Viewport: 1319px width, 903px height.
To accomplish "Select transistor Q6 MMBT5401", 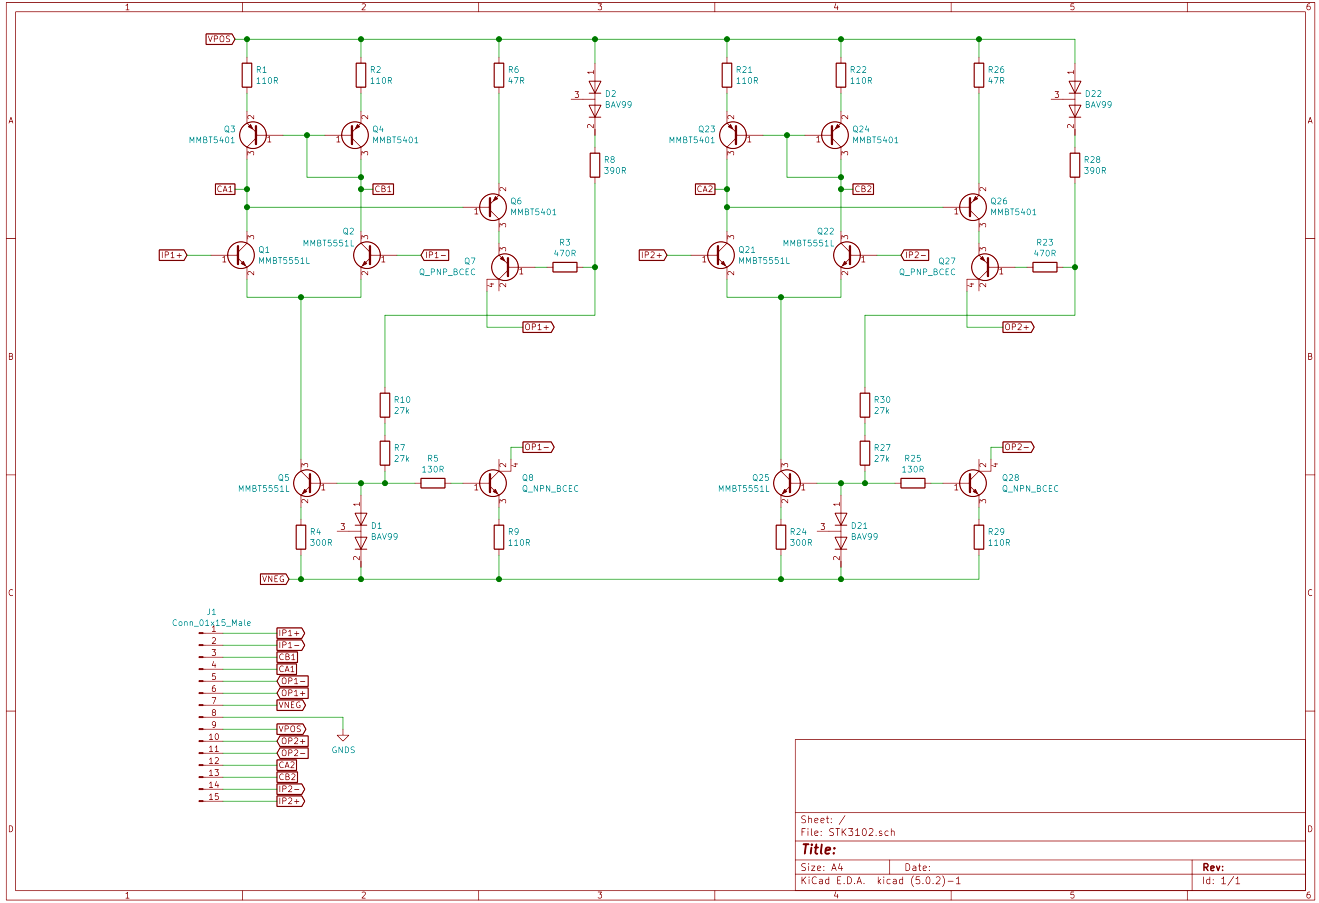I will tap(492, 207).
